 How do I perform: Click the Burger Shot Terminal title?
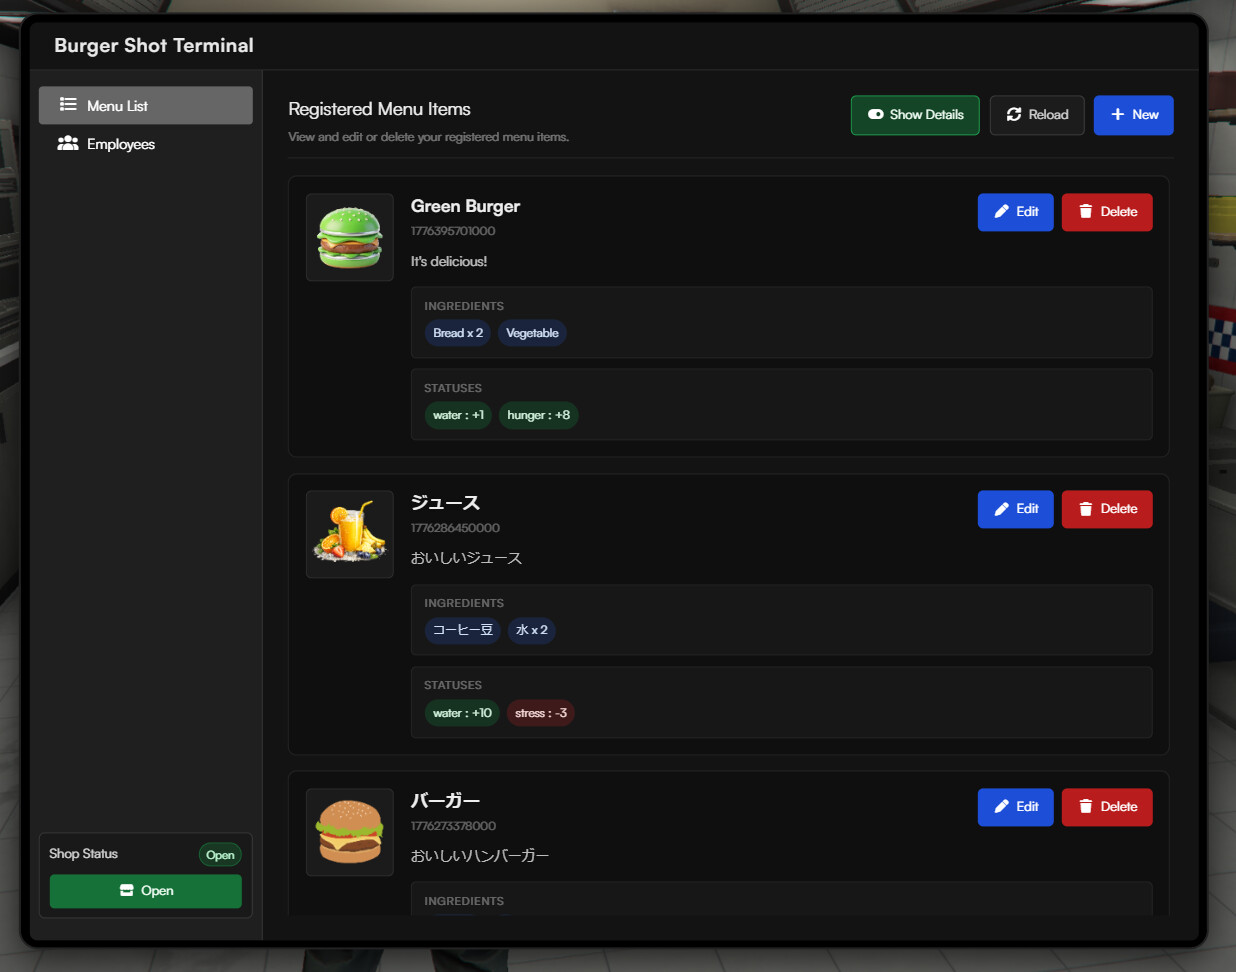pyautogui.click(x=154, y=45)
